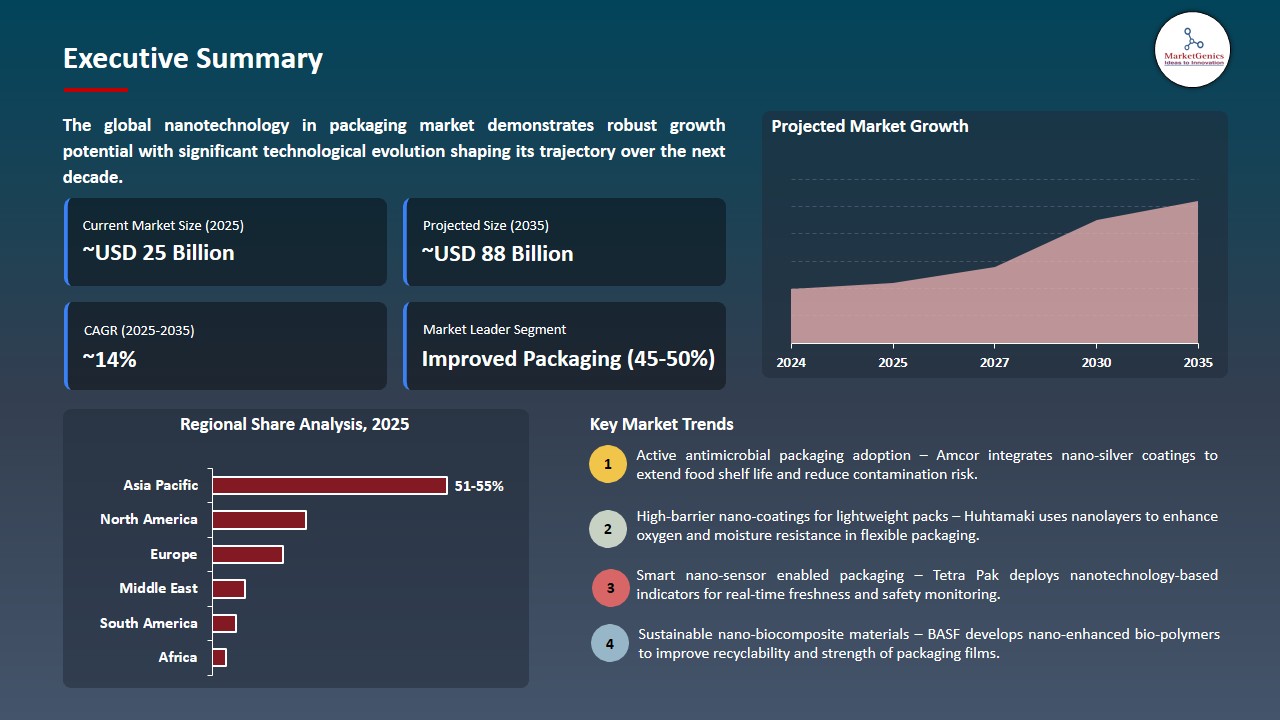
Task: Click the 2035 axis label on growth chart
Action: 1197,363
